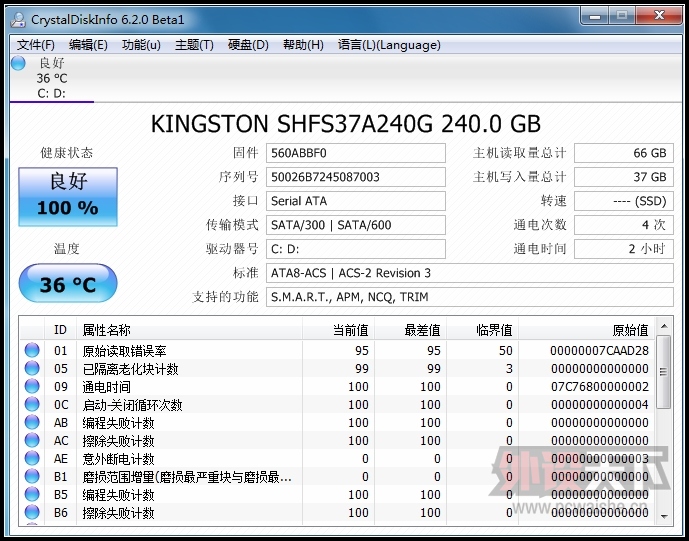Select the 原始读取错误率 attribute name
This screenshot has width=689, height=541.
point(124,351)
